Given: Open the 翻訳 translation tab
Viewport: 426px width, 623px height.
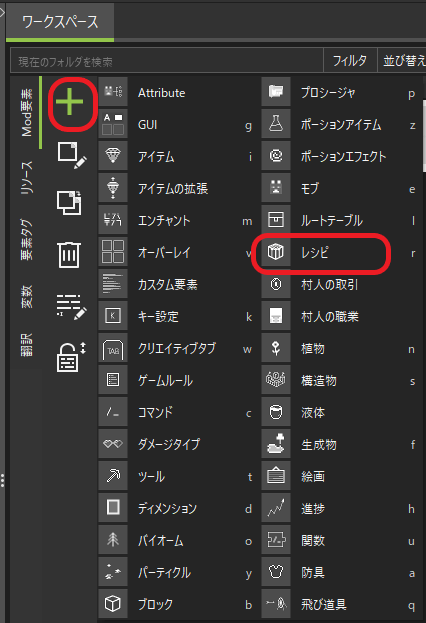Looking at the screenshot, I should 27,344.
